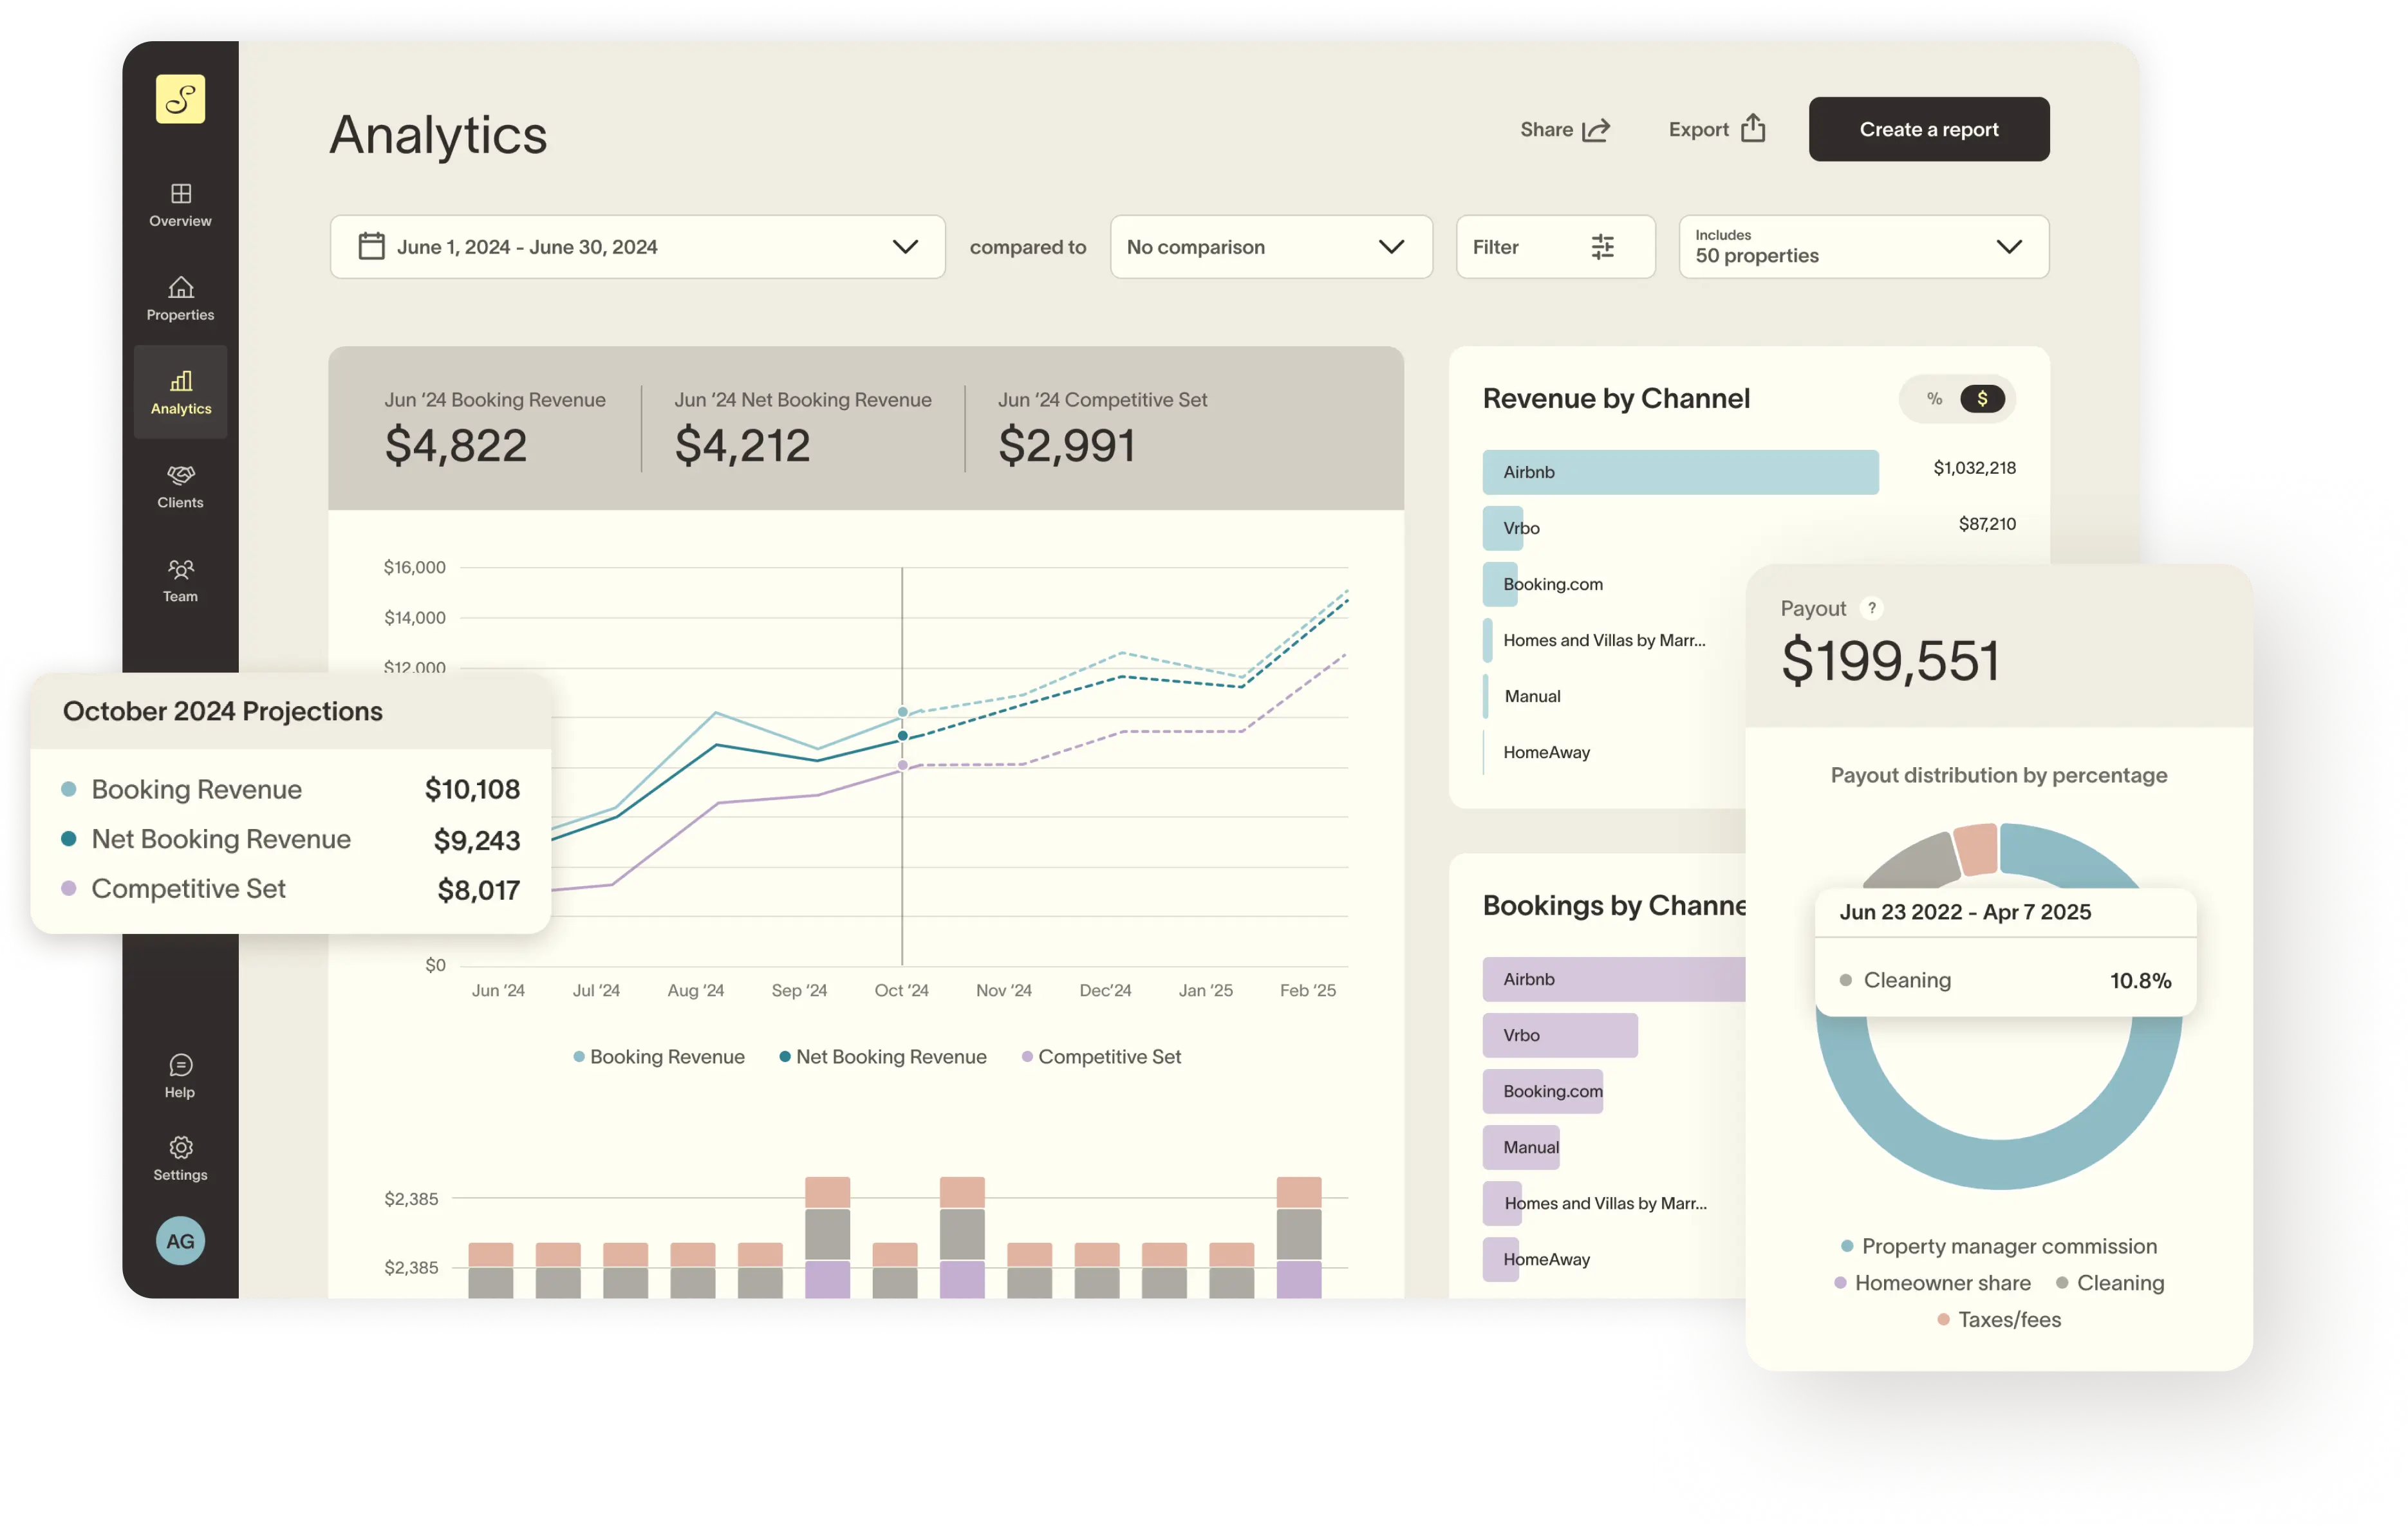Open Clients handshake icon

point(180,475)
